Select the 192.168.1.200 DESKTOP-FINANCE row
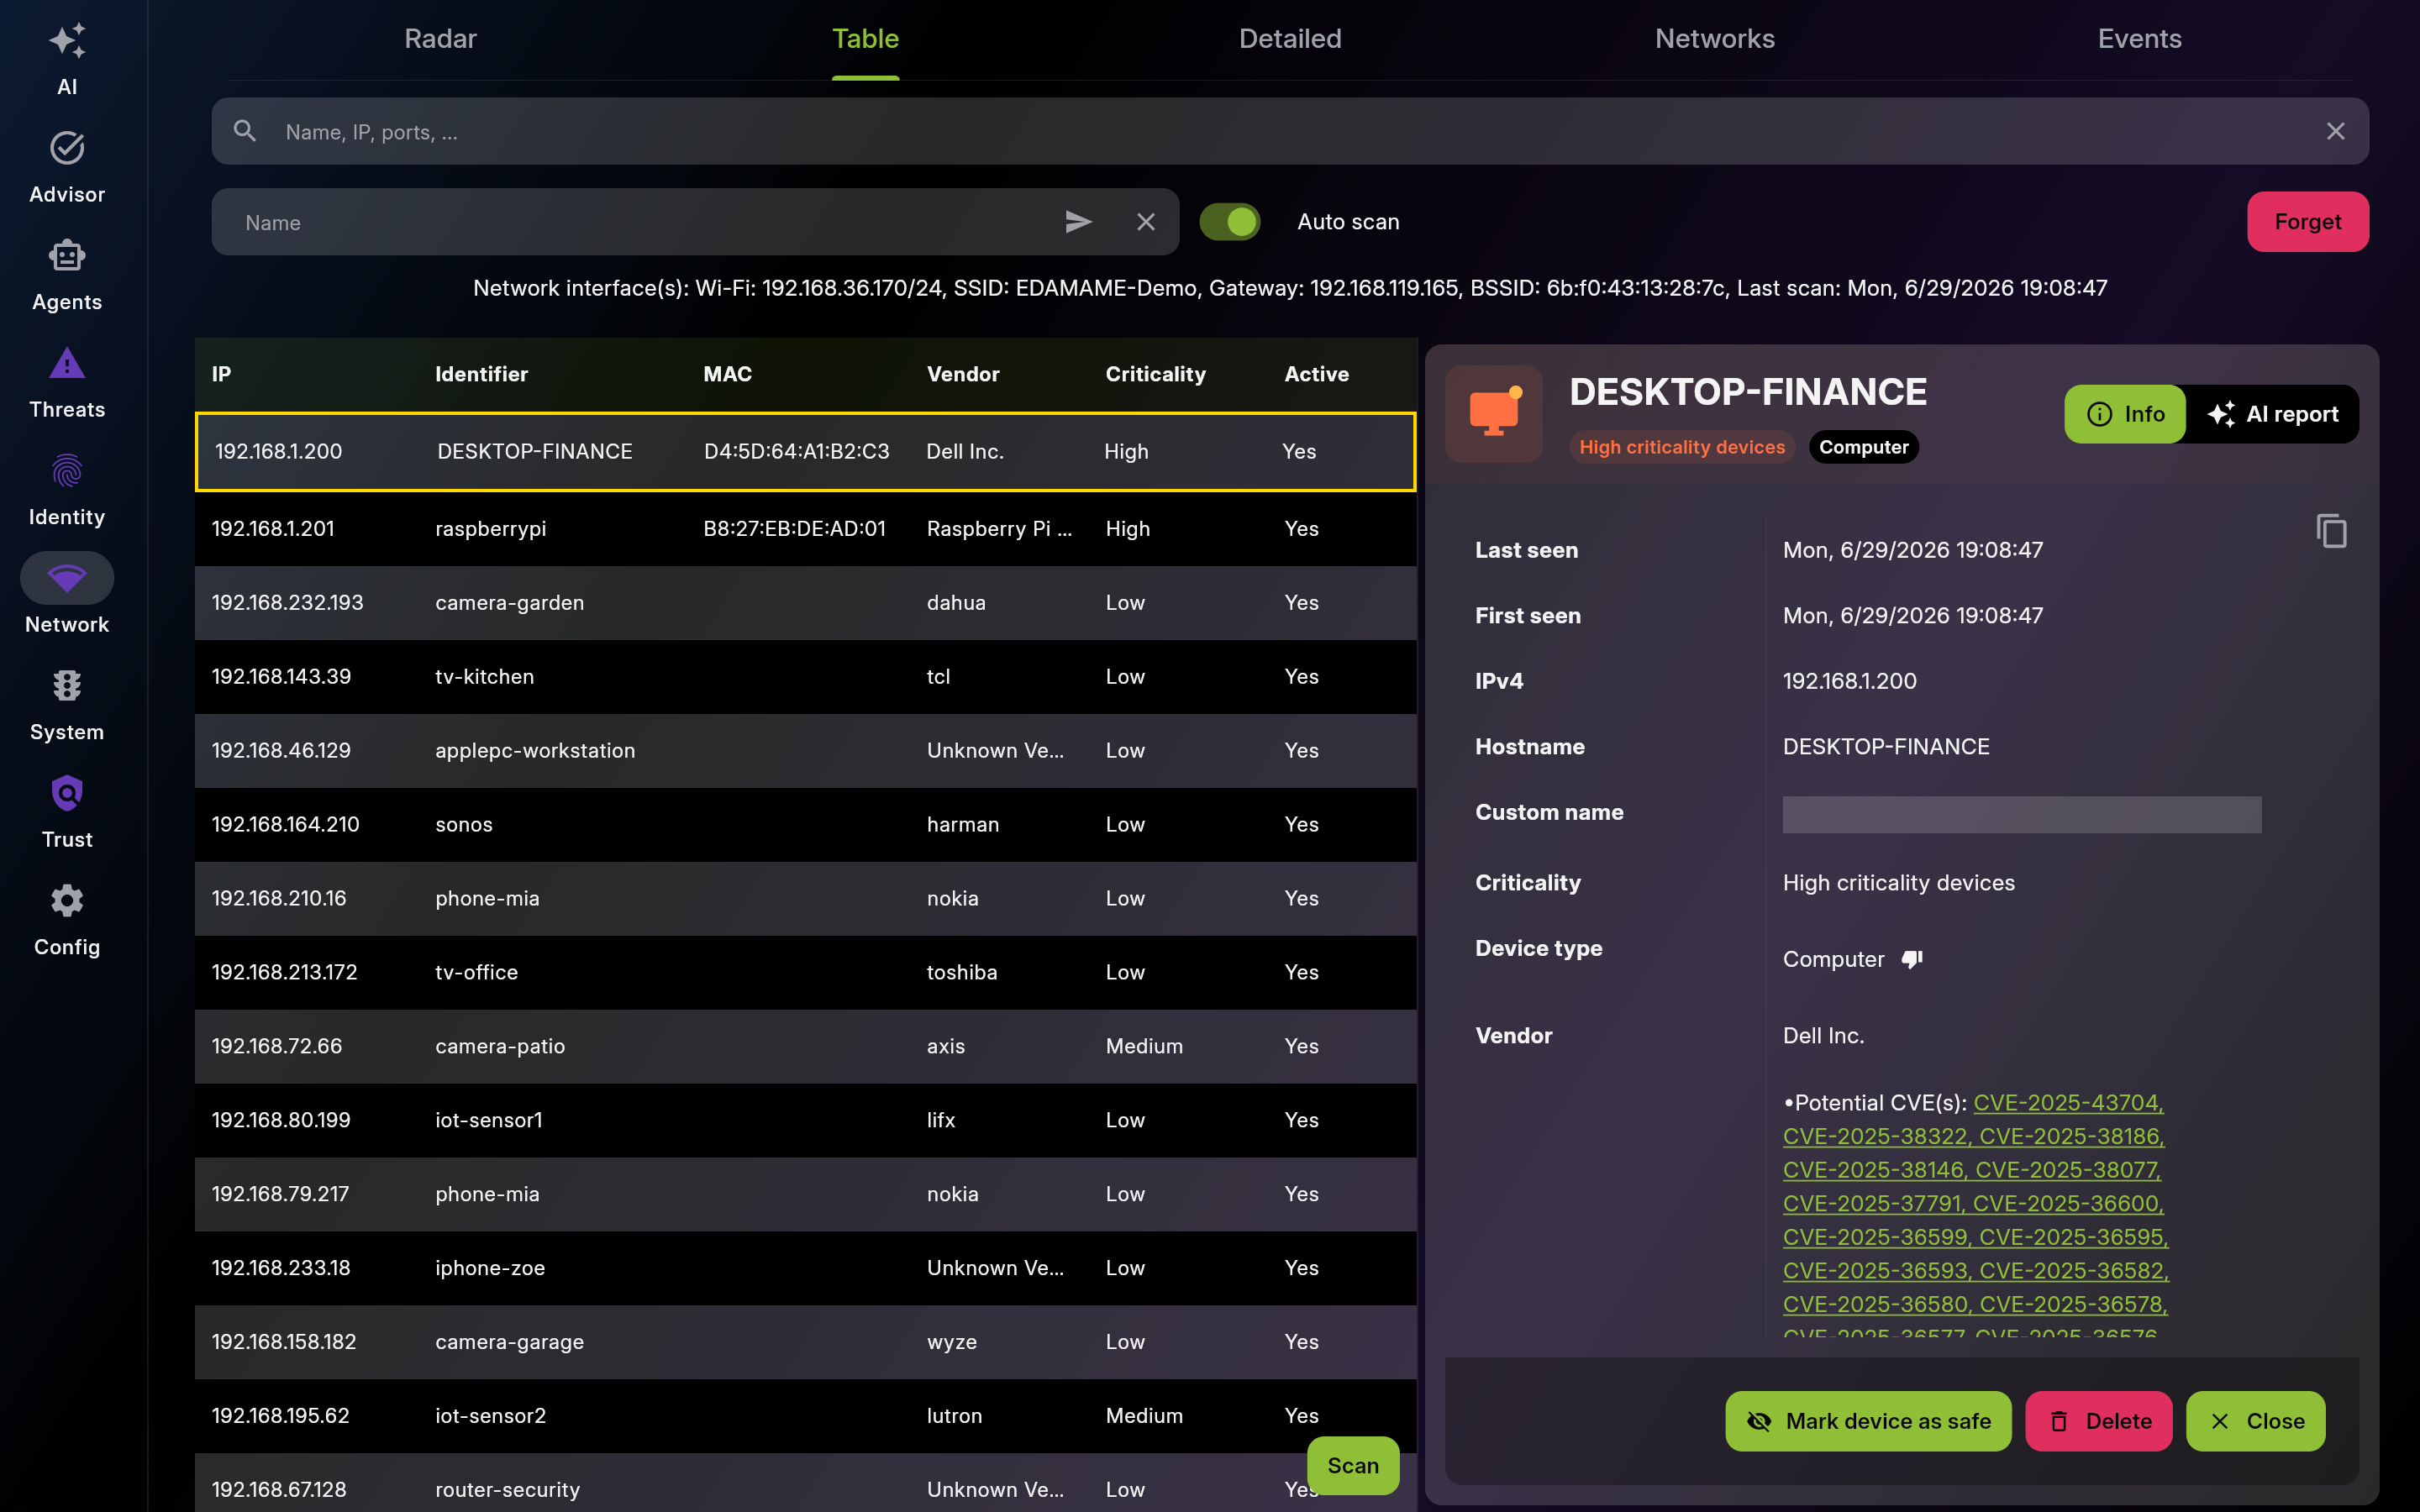2420x1512 pixels. click(x=805, y=452)
